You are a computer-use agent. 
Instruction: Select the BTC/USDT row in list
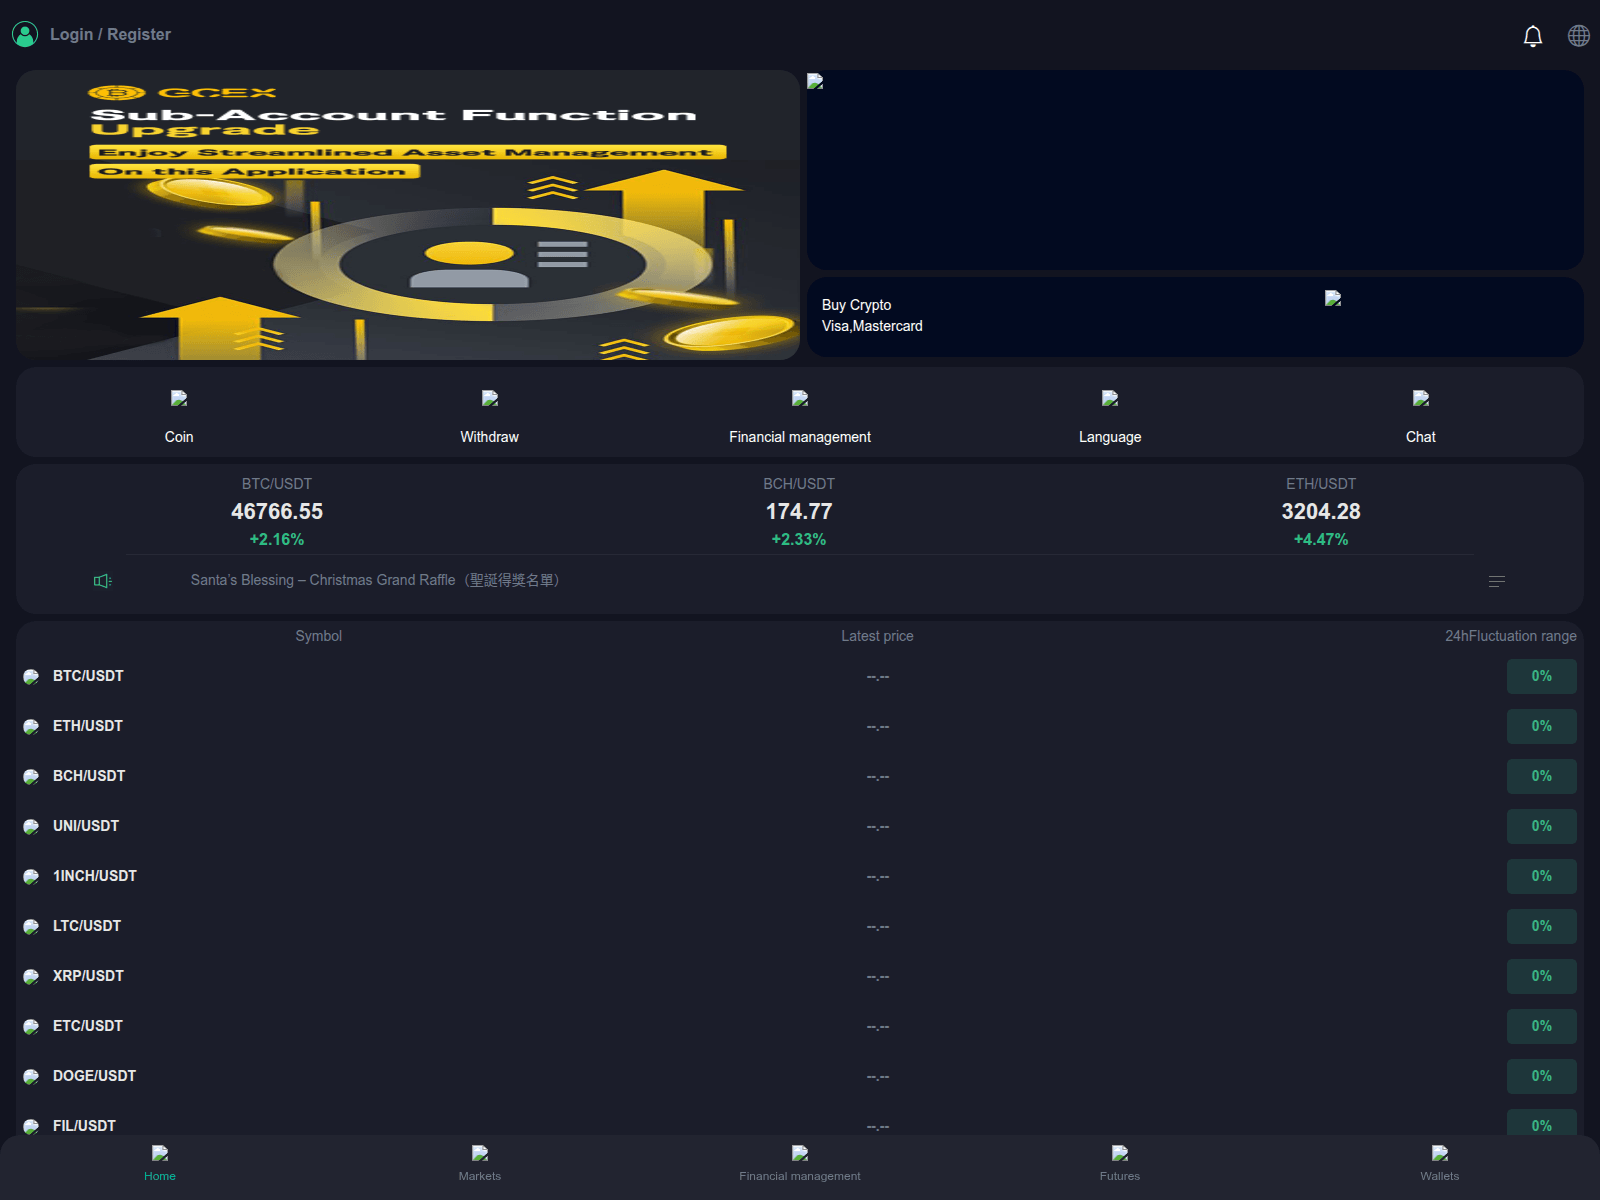[x=88, y=676]
